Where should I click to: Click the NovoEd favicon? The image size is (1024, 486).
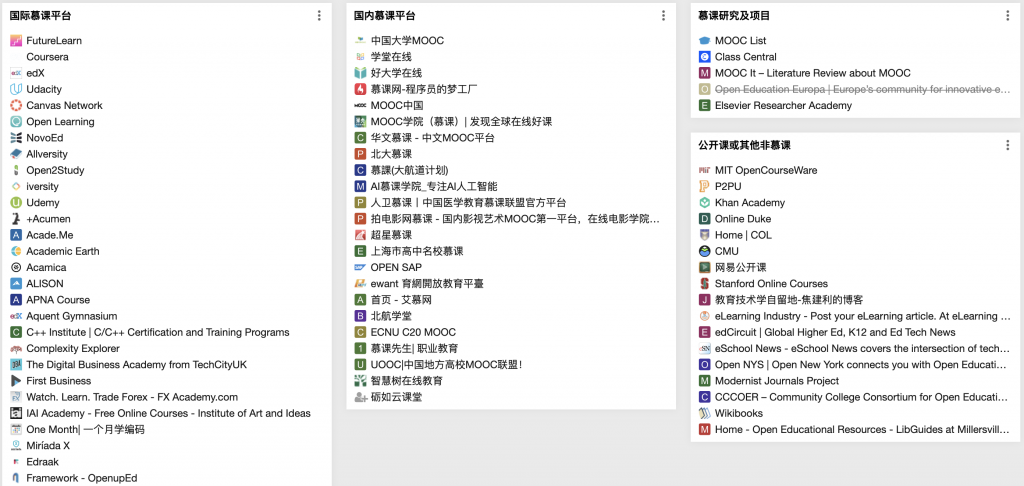pyautogui.click(x=16, y=138)
